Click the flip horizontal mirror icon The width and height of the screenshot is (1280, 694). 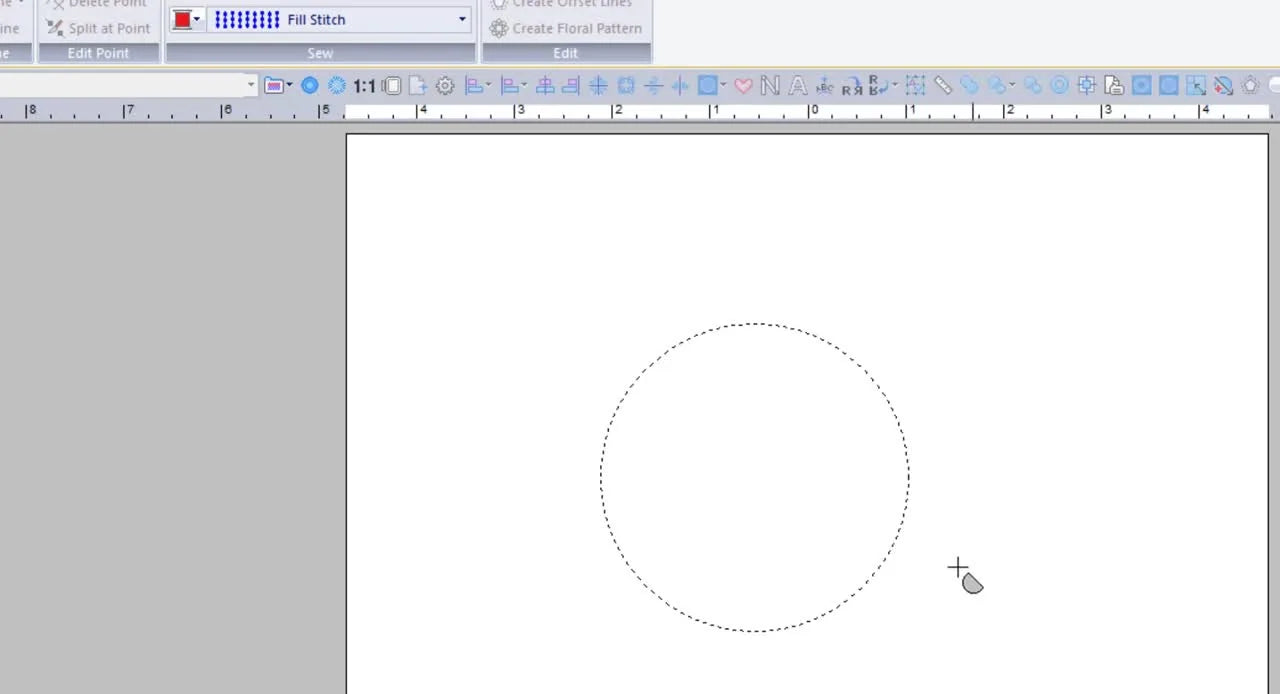(680, 86)
